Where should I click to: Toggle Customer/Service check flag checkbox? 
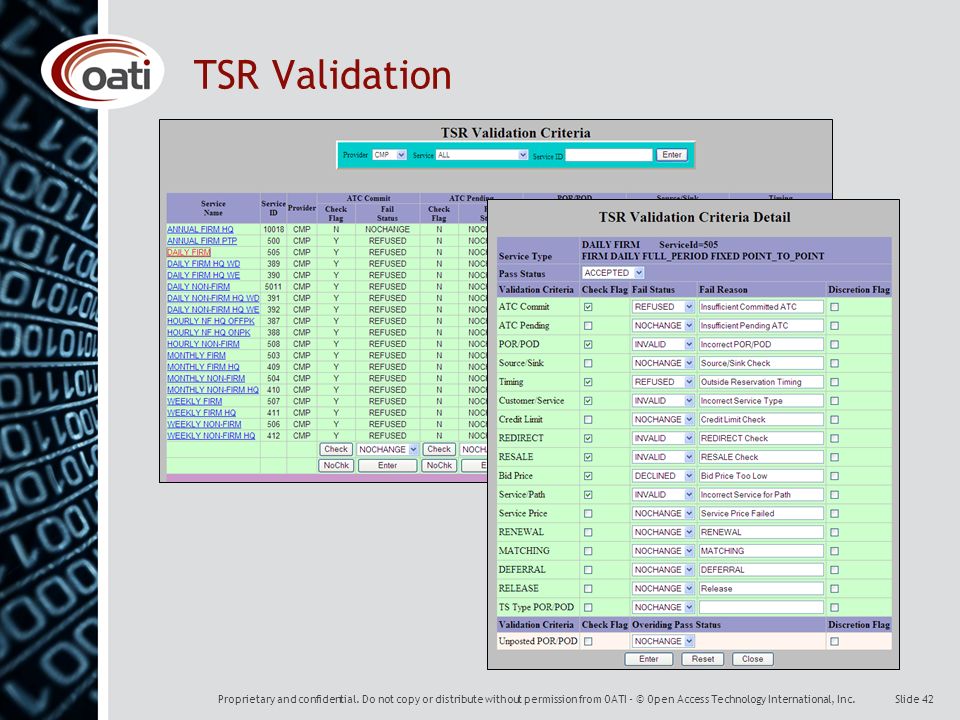tap(588, 401)
